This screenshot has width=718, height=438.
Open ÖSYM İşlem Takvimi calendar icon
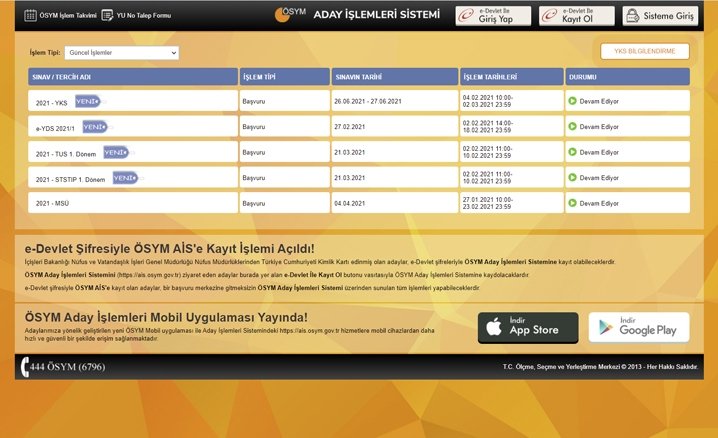pos(30,16)
